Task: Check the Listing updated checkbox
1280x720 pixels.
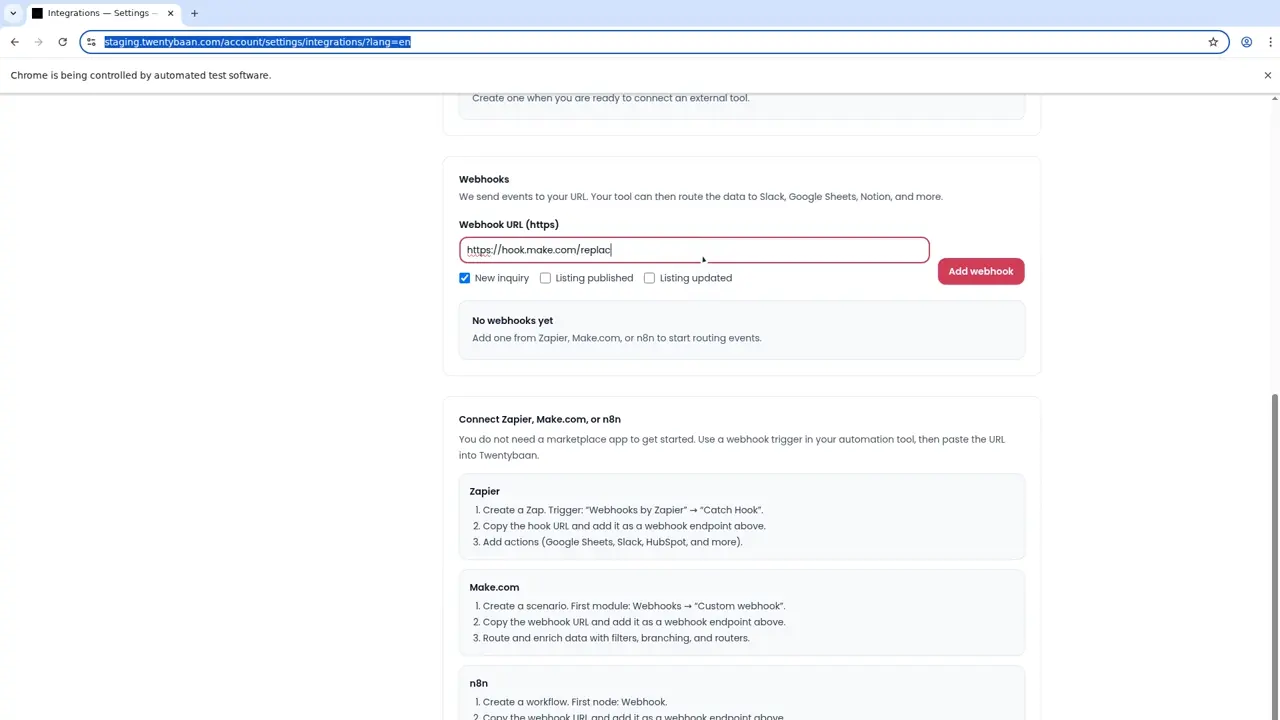Action: [x=649, y=278]
